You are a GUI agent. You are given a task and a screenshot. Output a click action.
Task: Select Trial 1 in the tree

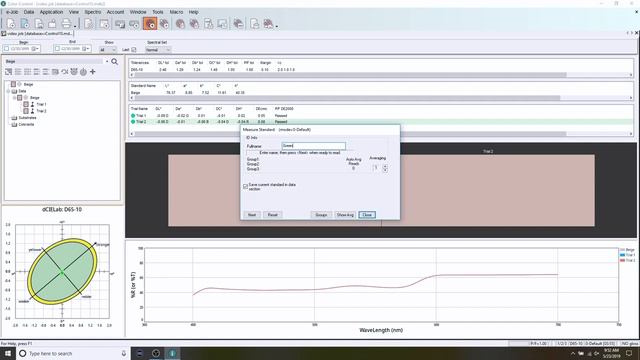pyautogui.click(x=41, y=104)
